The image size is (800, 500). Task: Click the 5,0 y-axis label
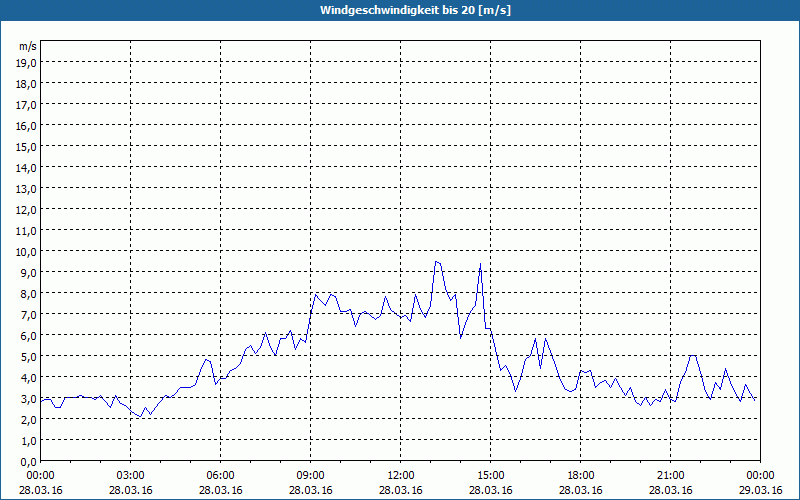(x=29, y=357)
